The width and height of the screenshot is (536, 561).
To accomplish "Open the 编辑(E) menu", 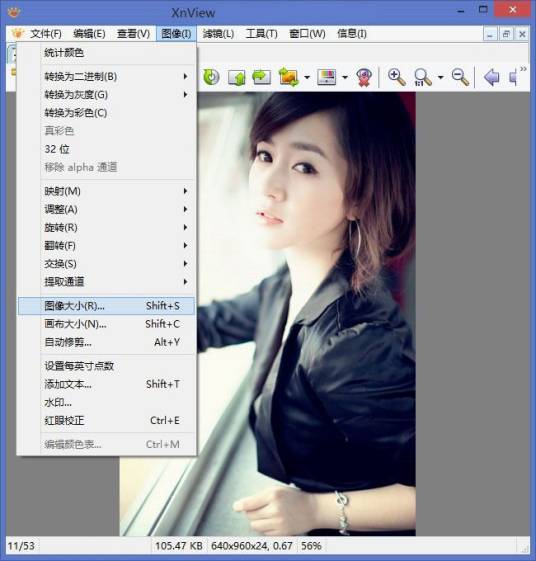I will 89,34.
